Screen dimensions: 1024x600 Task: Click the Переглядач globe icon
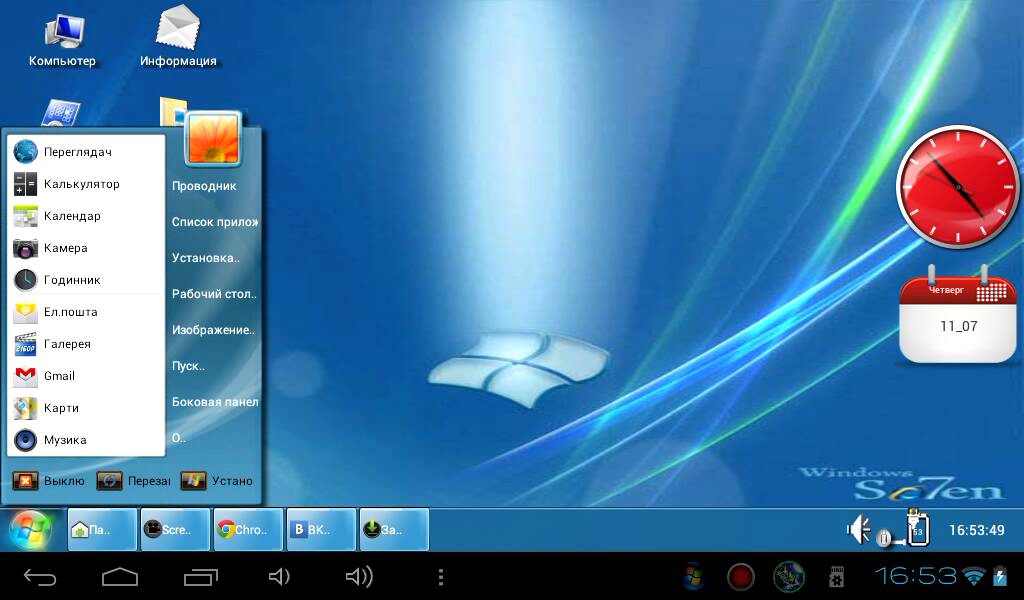pos(25,151)
